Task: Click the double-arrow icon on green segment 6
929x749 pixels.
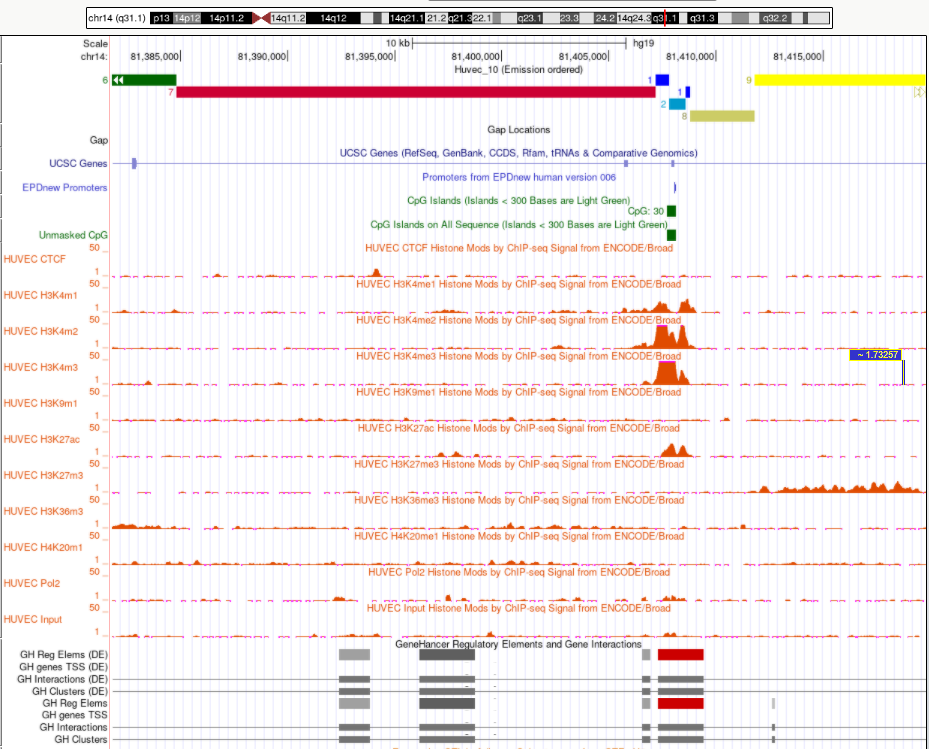Action: (118, 80)
